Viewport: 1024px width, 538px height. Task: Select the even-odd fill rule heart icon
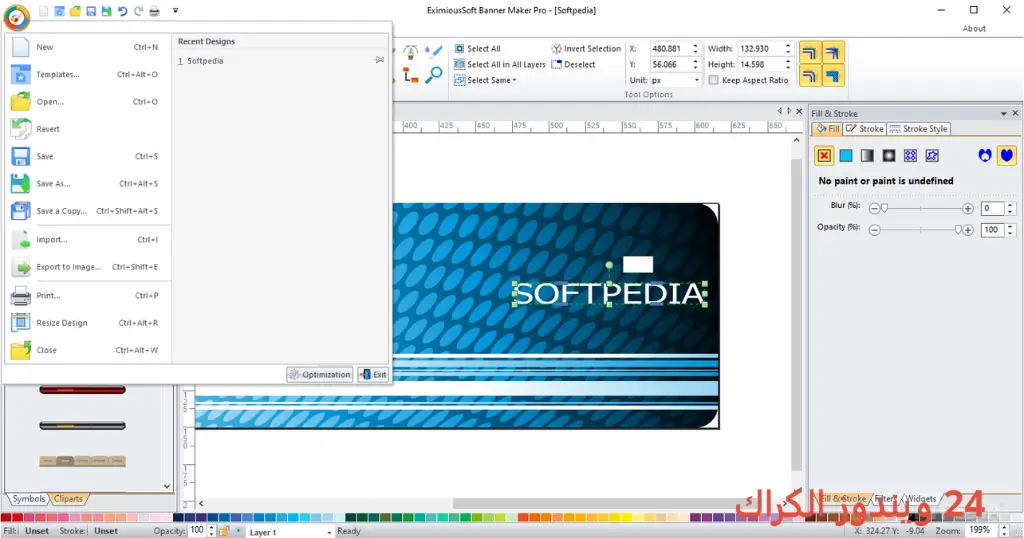(x=985, y=155)
